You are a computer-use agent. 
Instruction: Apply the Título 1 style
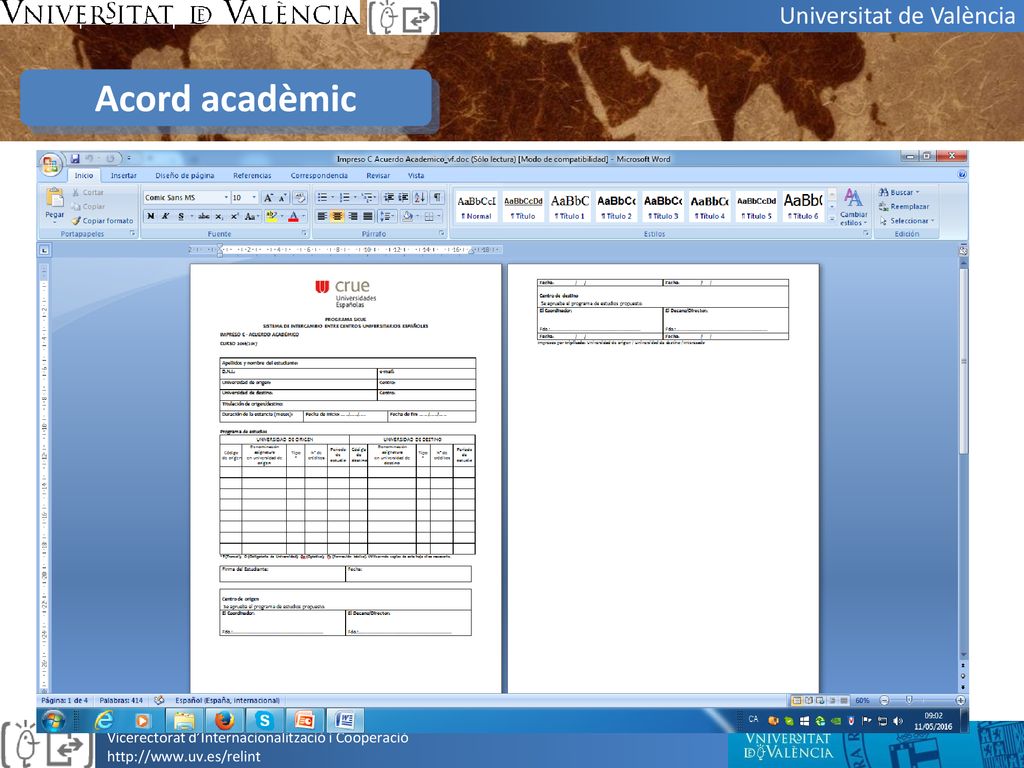click(x=569, y=206)
